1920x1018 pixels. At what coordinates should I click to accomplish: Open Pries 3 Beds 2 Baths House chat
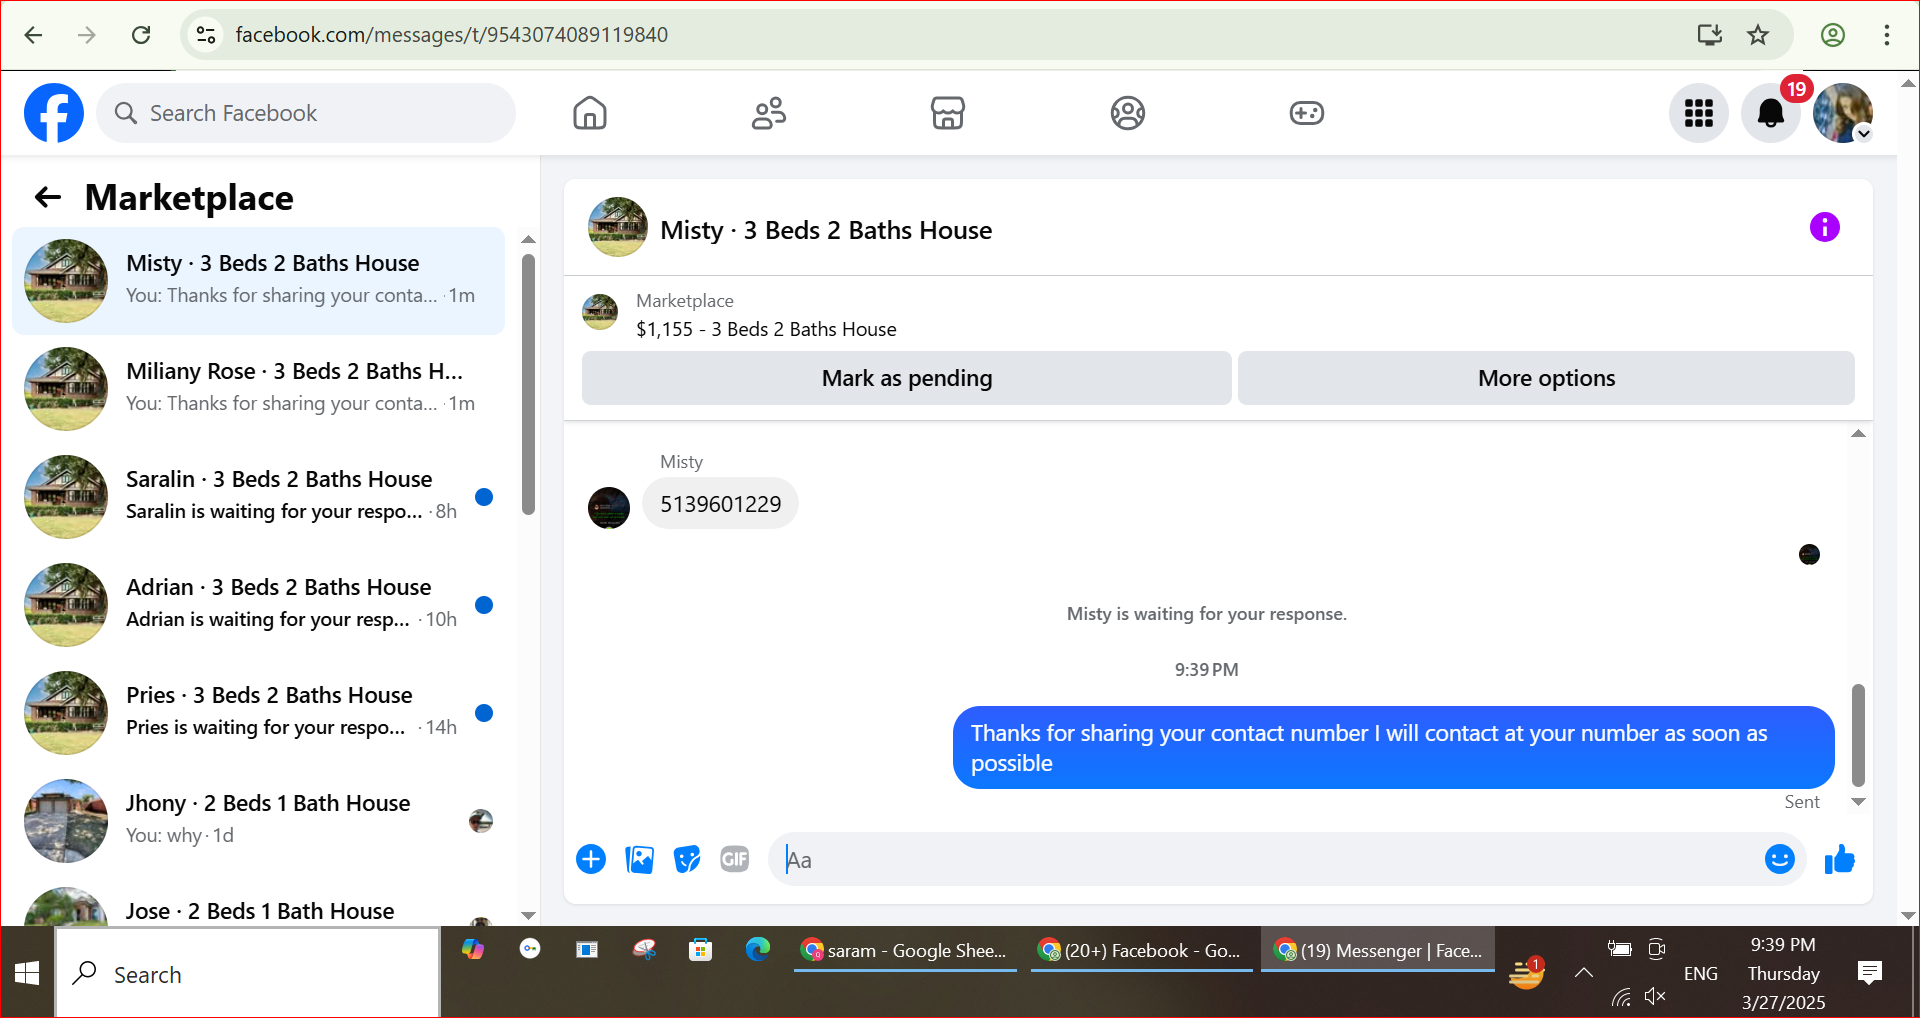coord(258,713)
